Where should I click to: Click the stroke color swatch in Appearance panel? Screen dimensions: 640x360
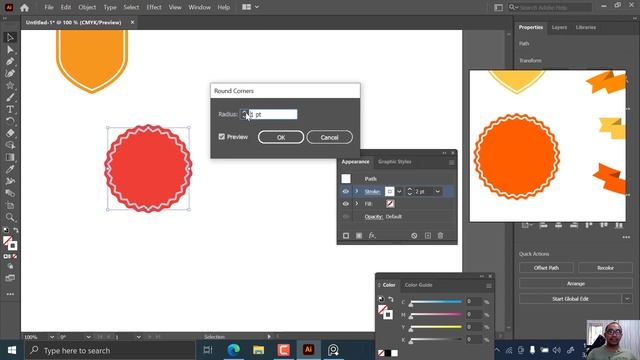click(x=390, y=191)
